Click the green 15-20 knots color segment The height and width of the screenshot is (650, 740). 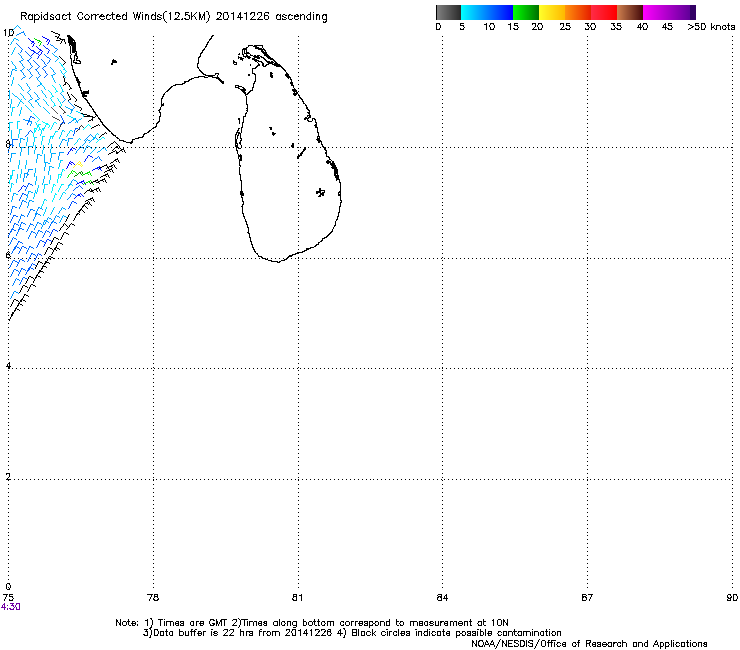coord(526,12)
